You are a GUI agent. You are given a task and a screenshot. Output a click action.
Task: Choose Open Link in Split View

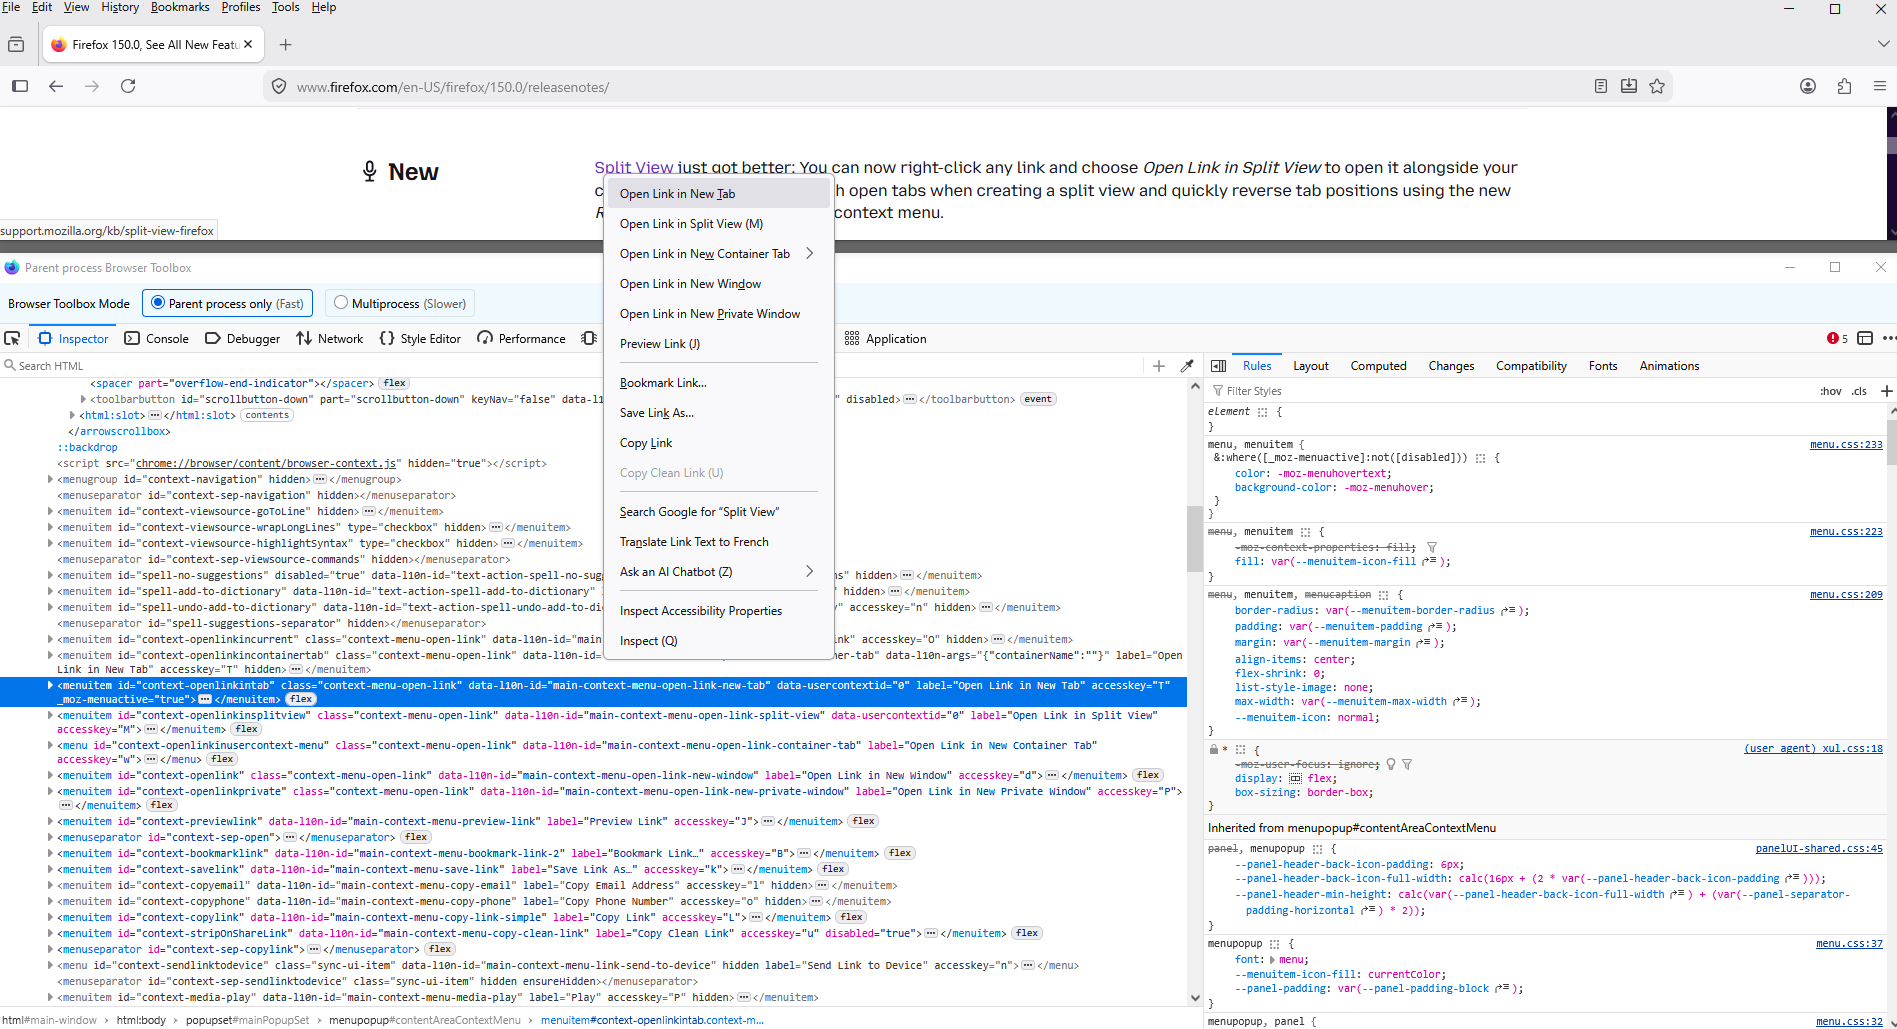(691, 224)
